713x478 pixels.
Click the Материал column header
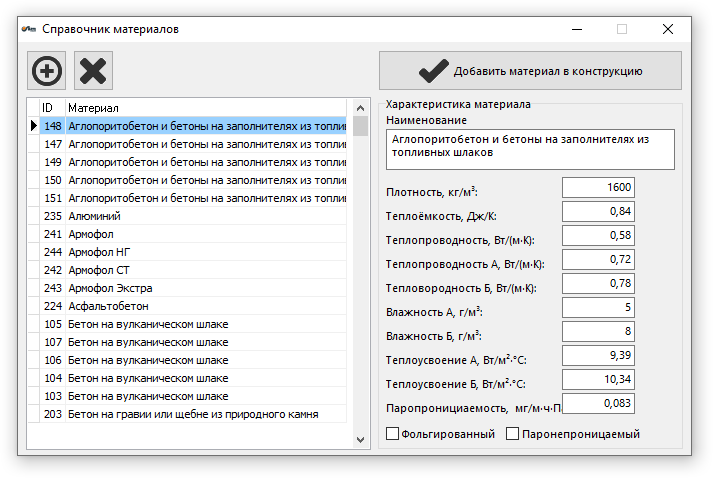tap(206, 108)
